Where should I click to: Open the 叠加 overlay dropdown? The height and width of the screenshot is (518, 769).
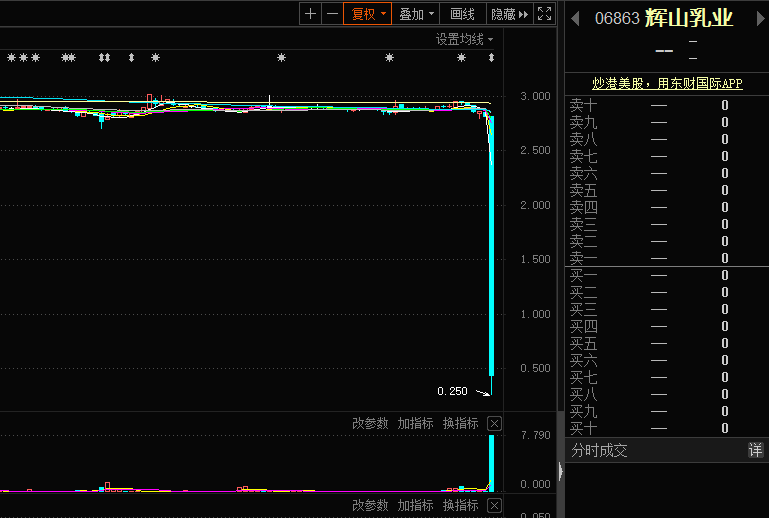click(x=417, y=14)
